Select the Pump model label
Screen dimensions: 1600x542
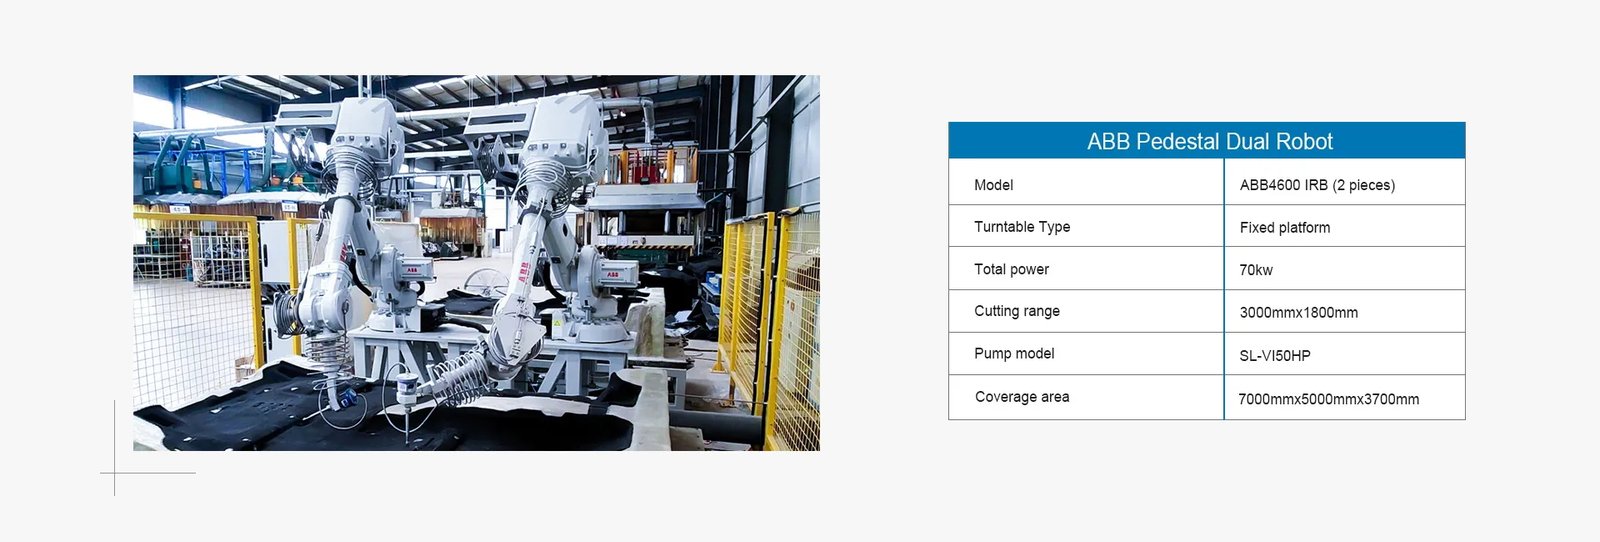coord(1014,353)
